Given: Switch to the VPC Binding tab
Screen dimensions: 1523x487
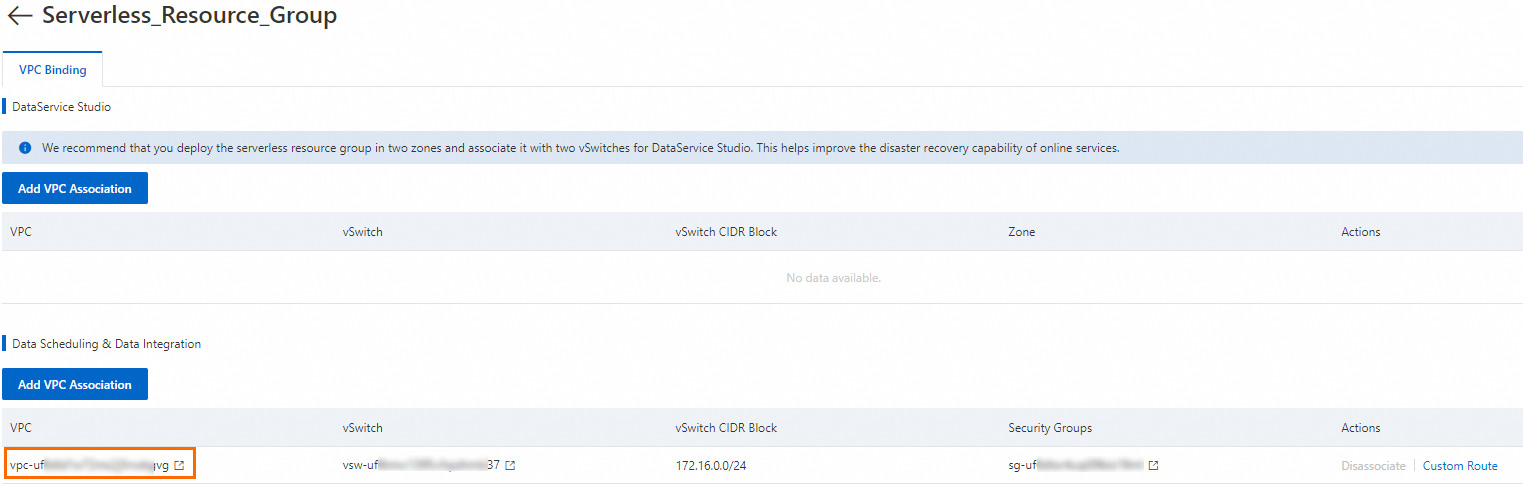Looking at the screenshot, I should [52, 70].
